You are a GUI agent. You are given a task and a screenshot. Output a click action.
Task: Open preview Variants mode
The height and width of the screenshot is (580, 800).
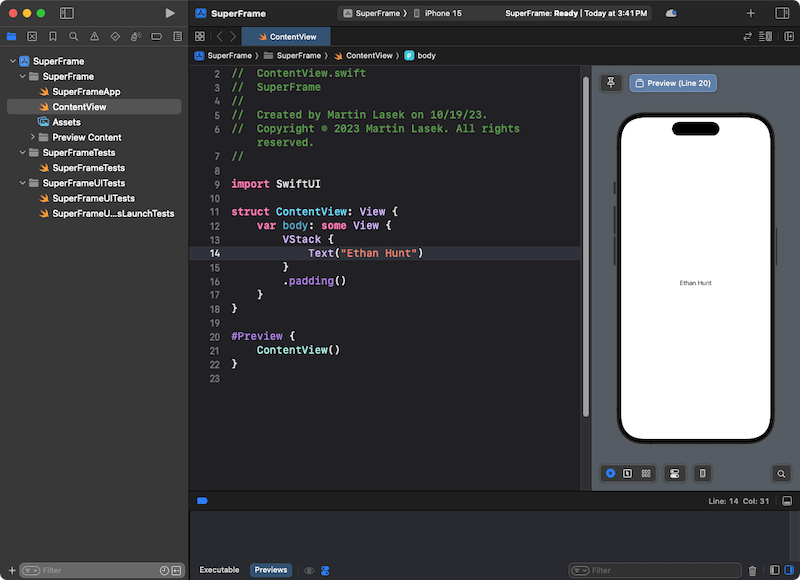tap(646, 473)
